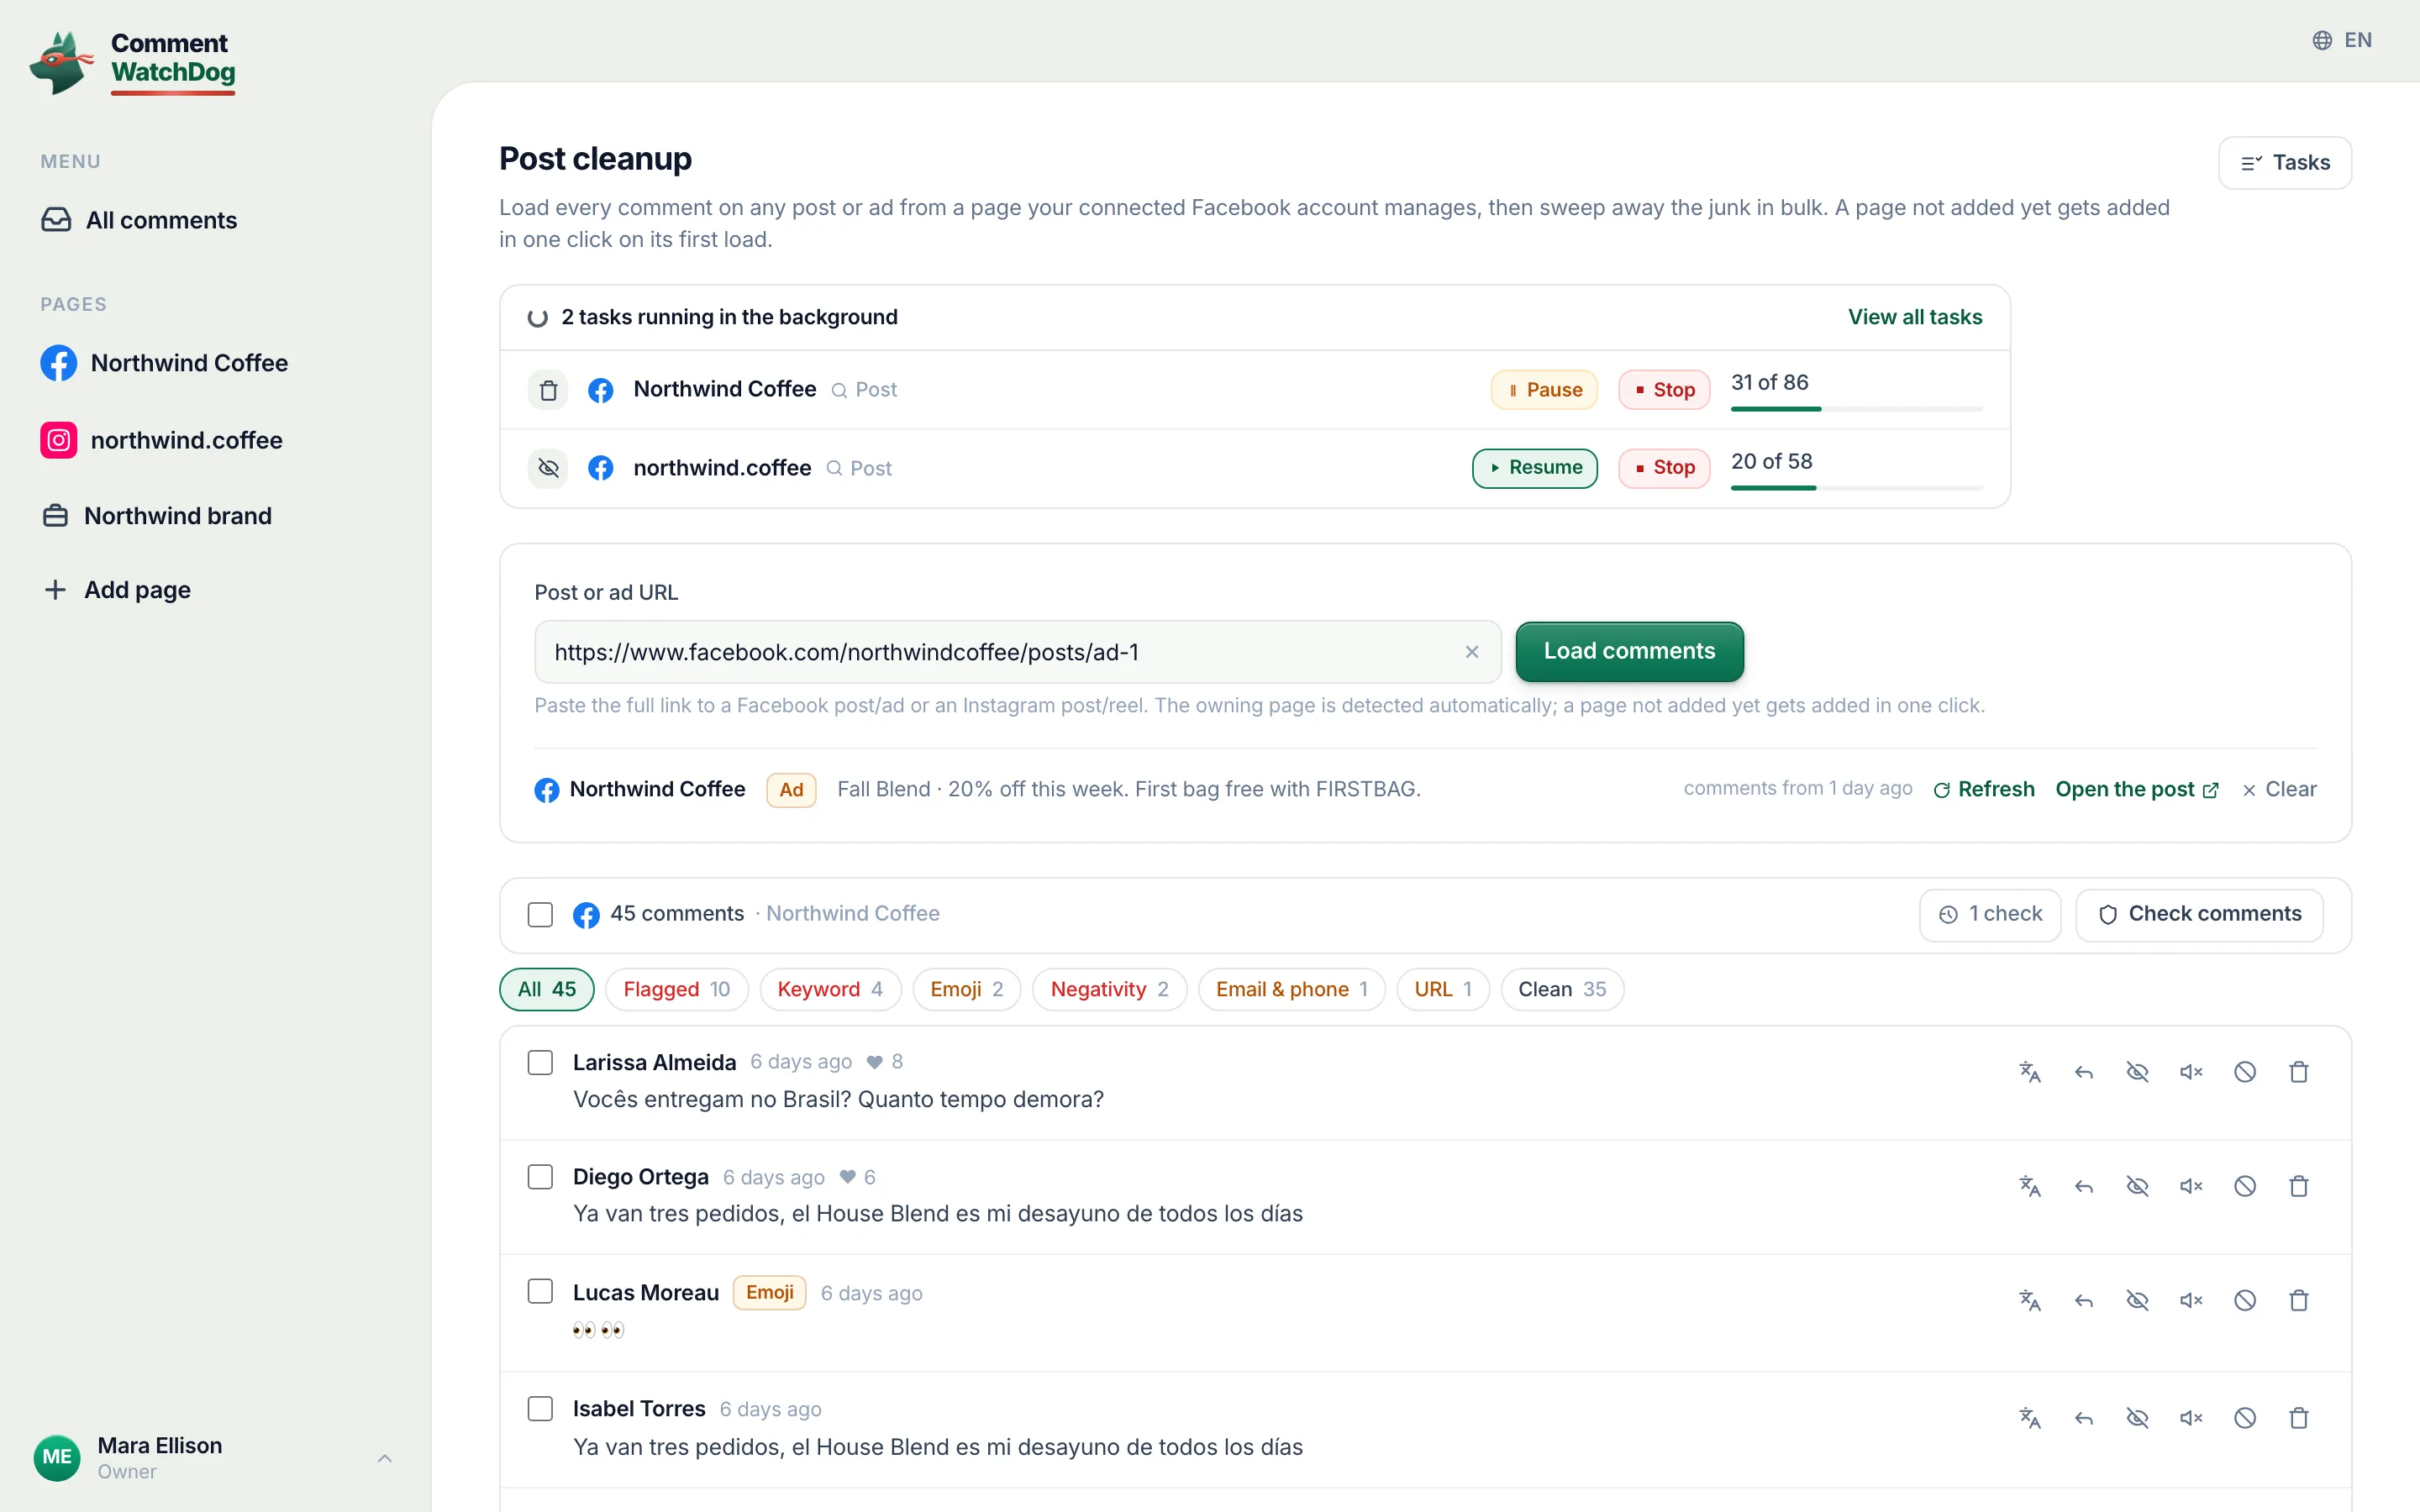Mute the author Isabel Torres
Viewport: 2420px width, 1512px height.
[2191, 1418]
